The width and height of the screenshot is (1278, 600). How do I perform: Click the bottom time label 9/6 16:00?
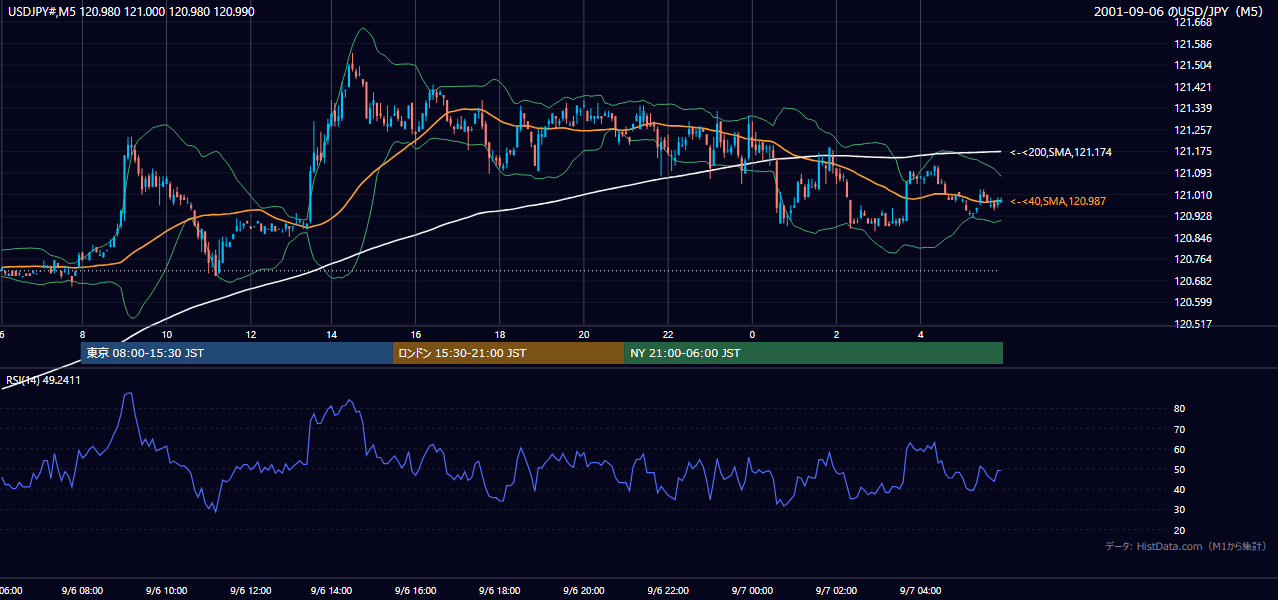click(417, 591)
